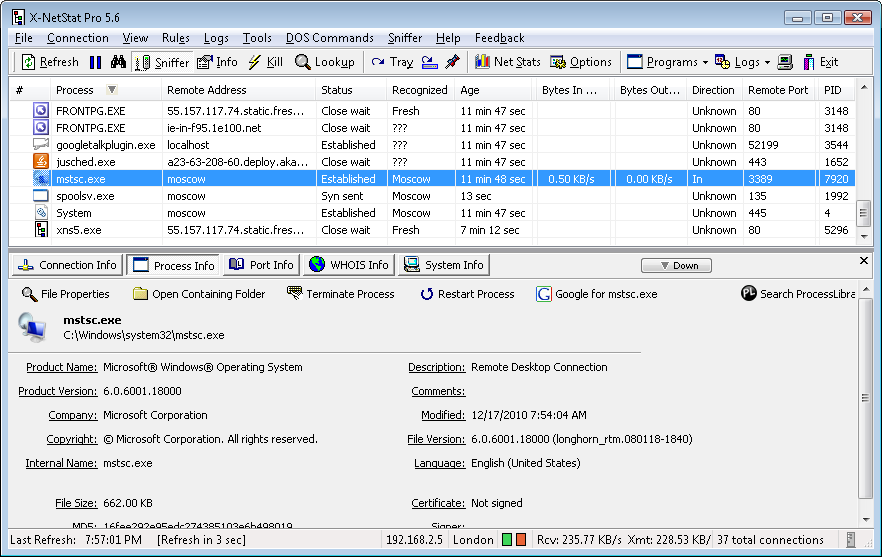The image size is (882, 557).
Task: Click the status bar icon at far right
Action: (850, 540)
